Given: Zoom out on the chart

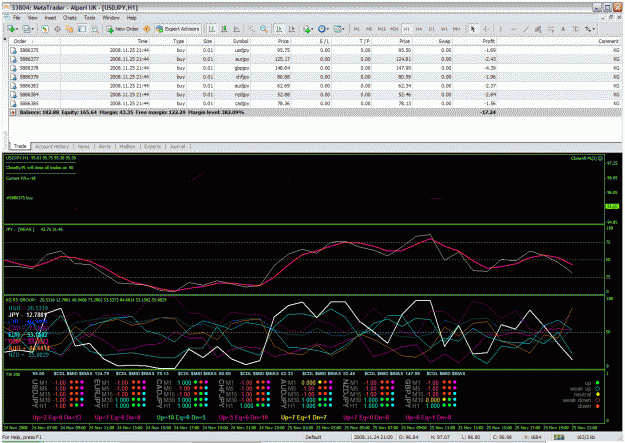Looking at the screenshot, I should 263,29.
